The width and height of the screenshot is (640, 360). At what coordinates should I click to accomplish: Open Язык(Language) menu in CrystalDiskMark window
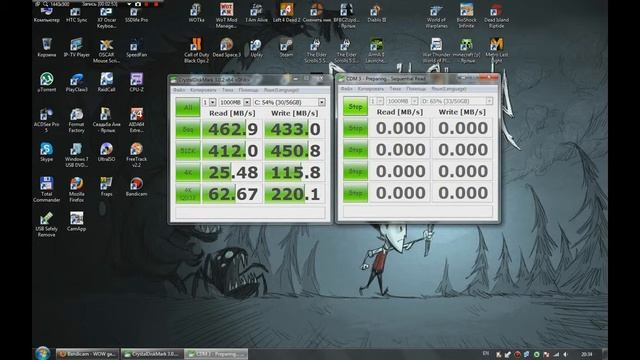point(281,90)
